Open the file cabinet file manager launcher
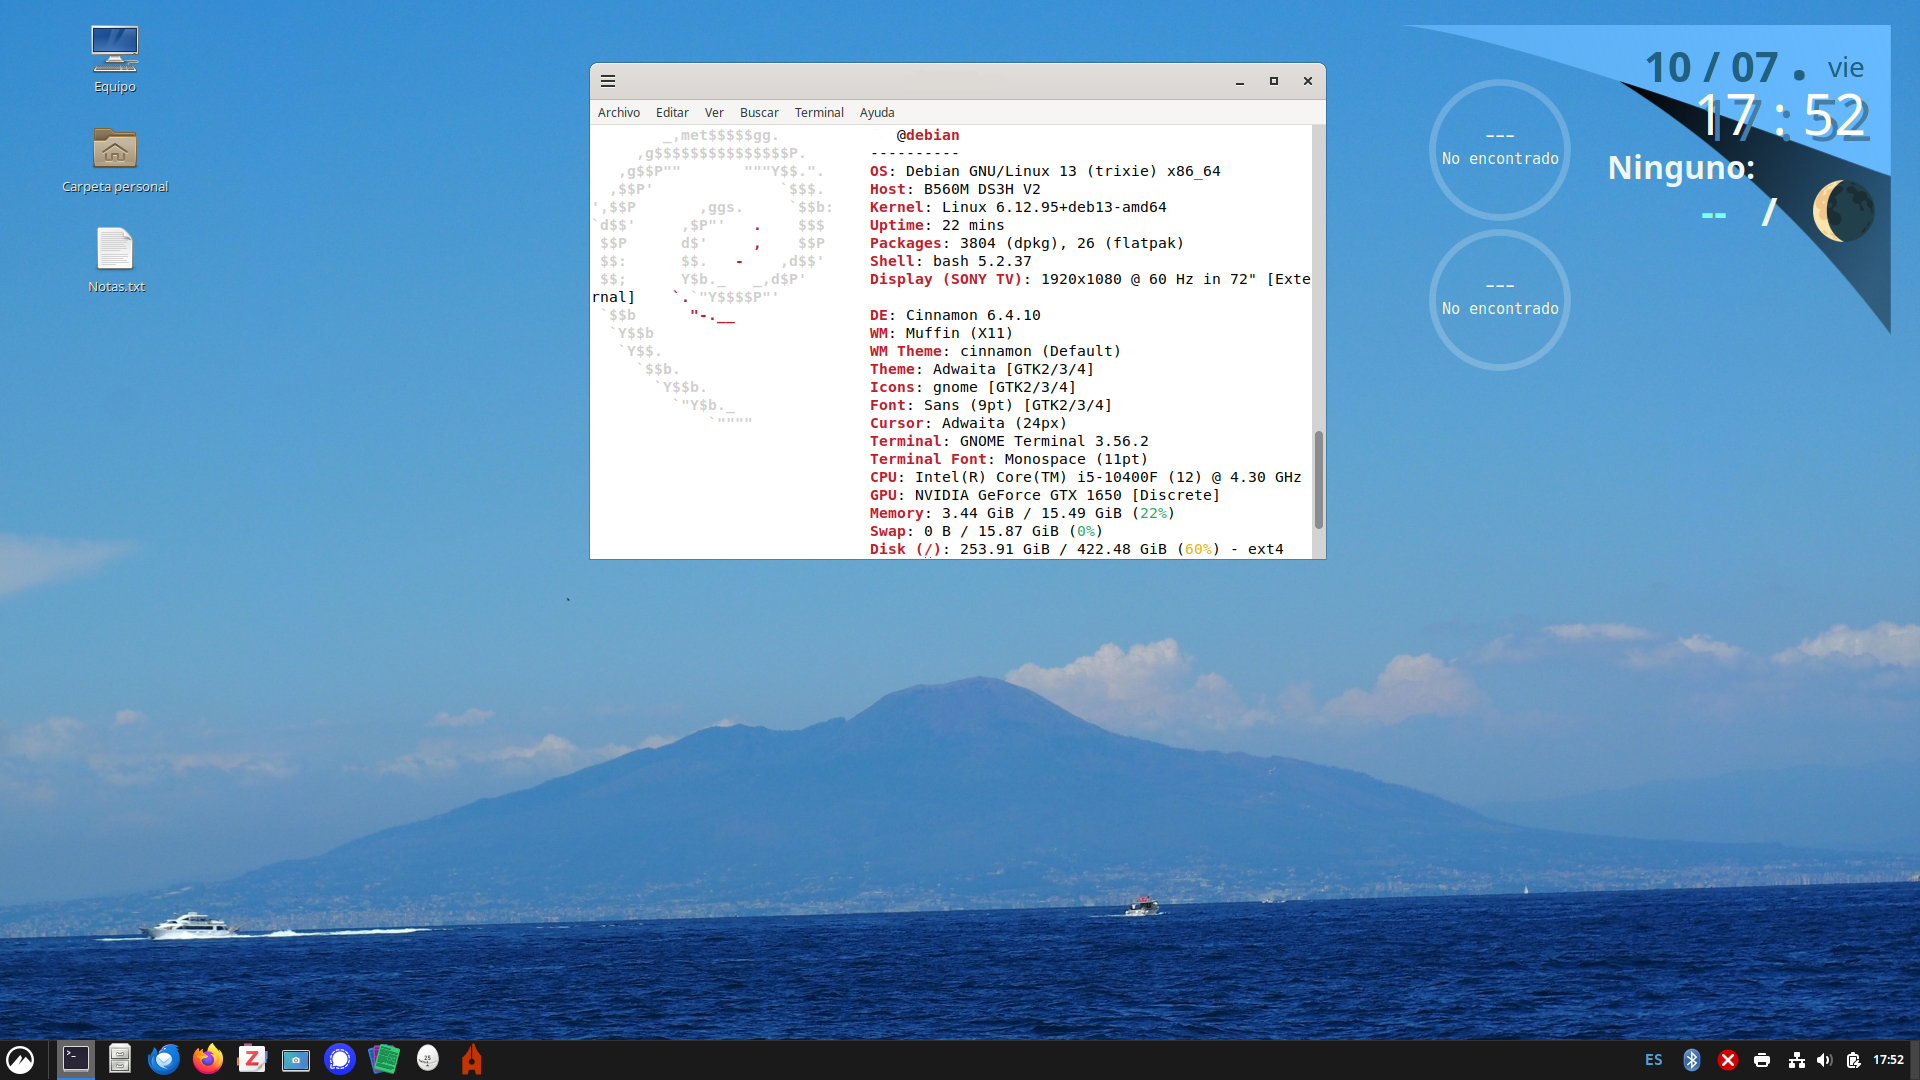This screenshot has height=1080, width=1920. 120,1059
